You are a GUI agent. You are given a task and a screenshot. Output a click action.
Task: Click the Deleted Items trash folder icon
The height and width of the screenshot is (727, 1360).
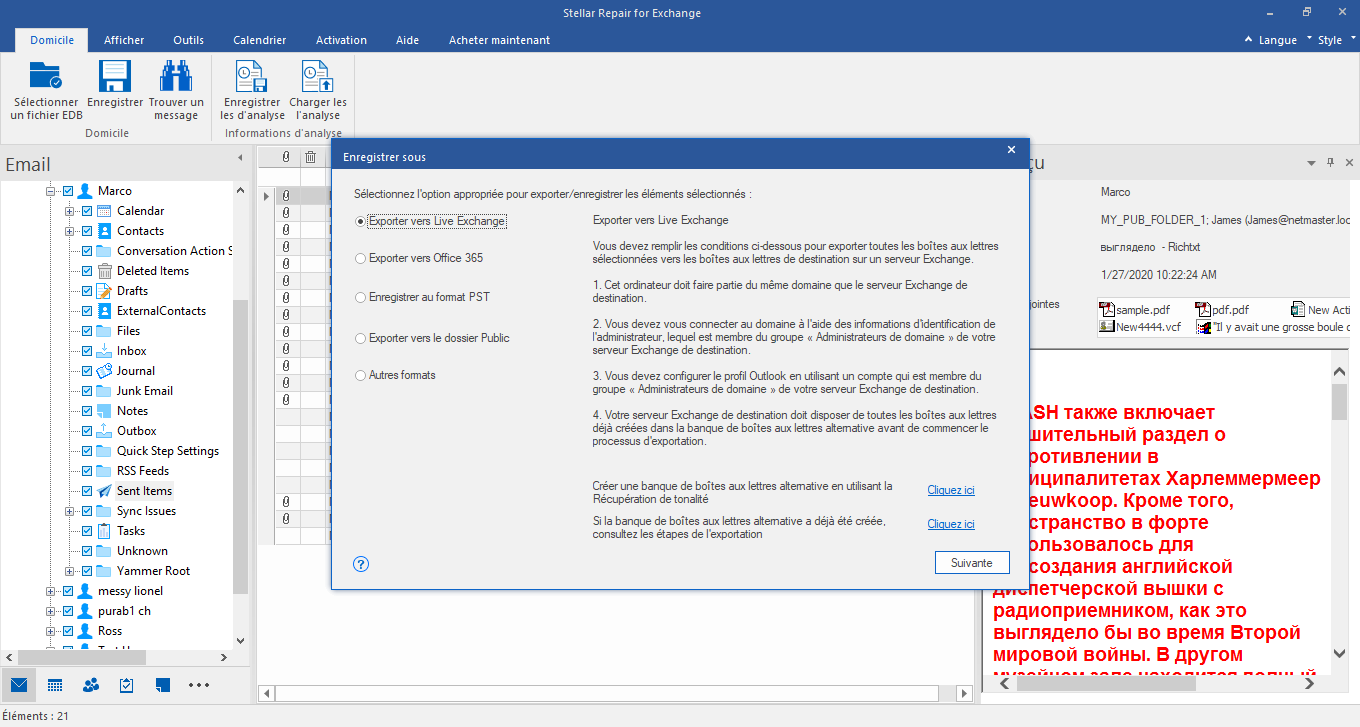coord(104,271)
